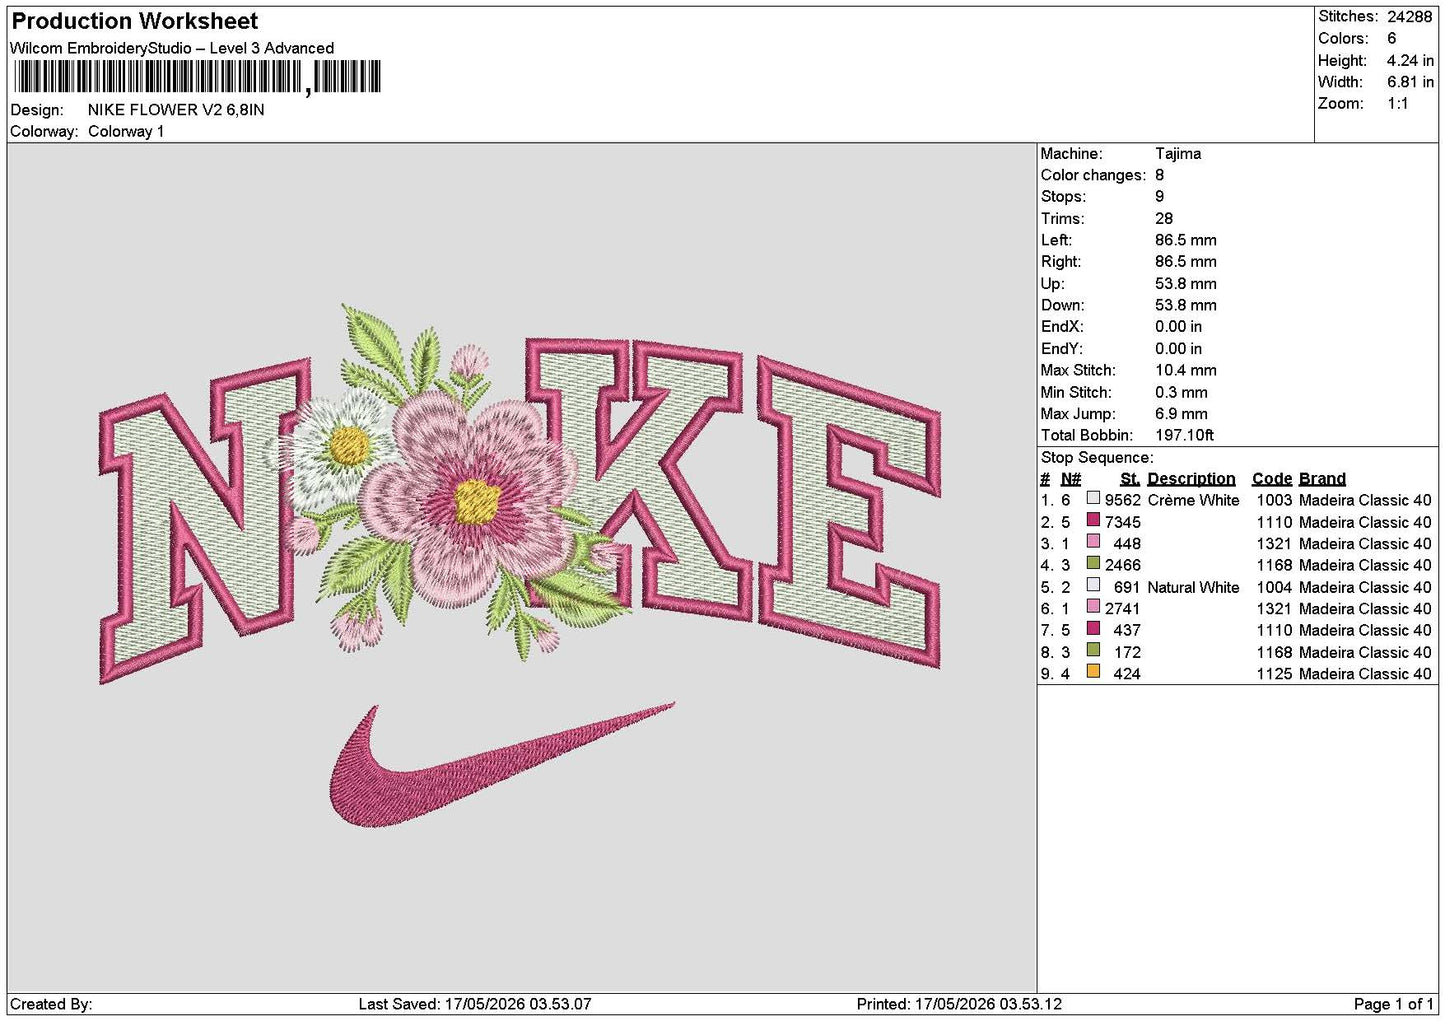Viewport: 1445px width, 1021px height.
Task: Click the machine value 'Tajima'
Action: (x=1178, y=153)
